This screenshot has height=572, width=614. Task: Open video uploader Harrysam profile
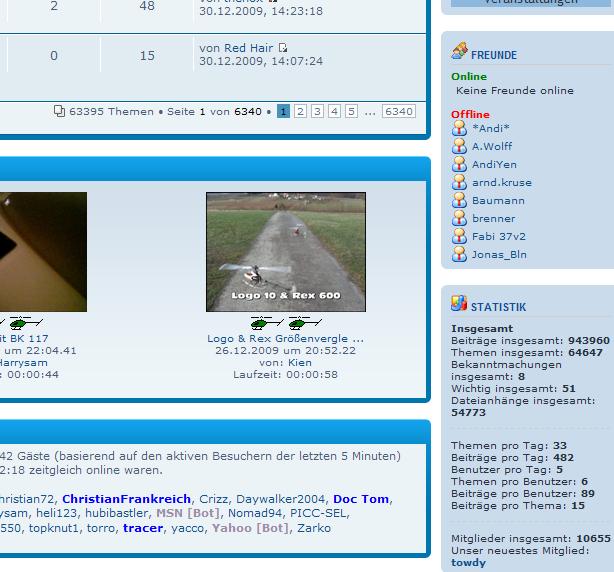pyautogui.click(x=23, y=363)
